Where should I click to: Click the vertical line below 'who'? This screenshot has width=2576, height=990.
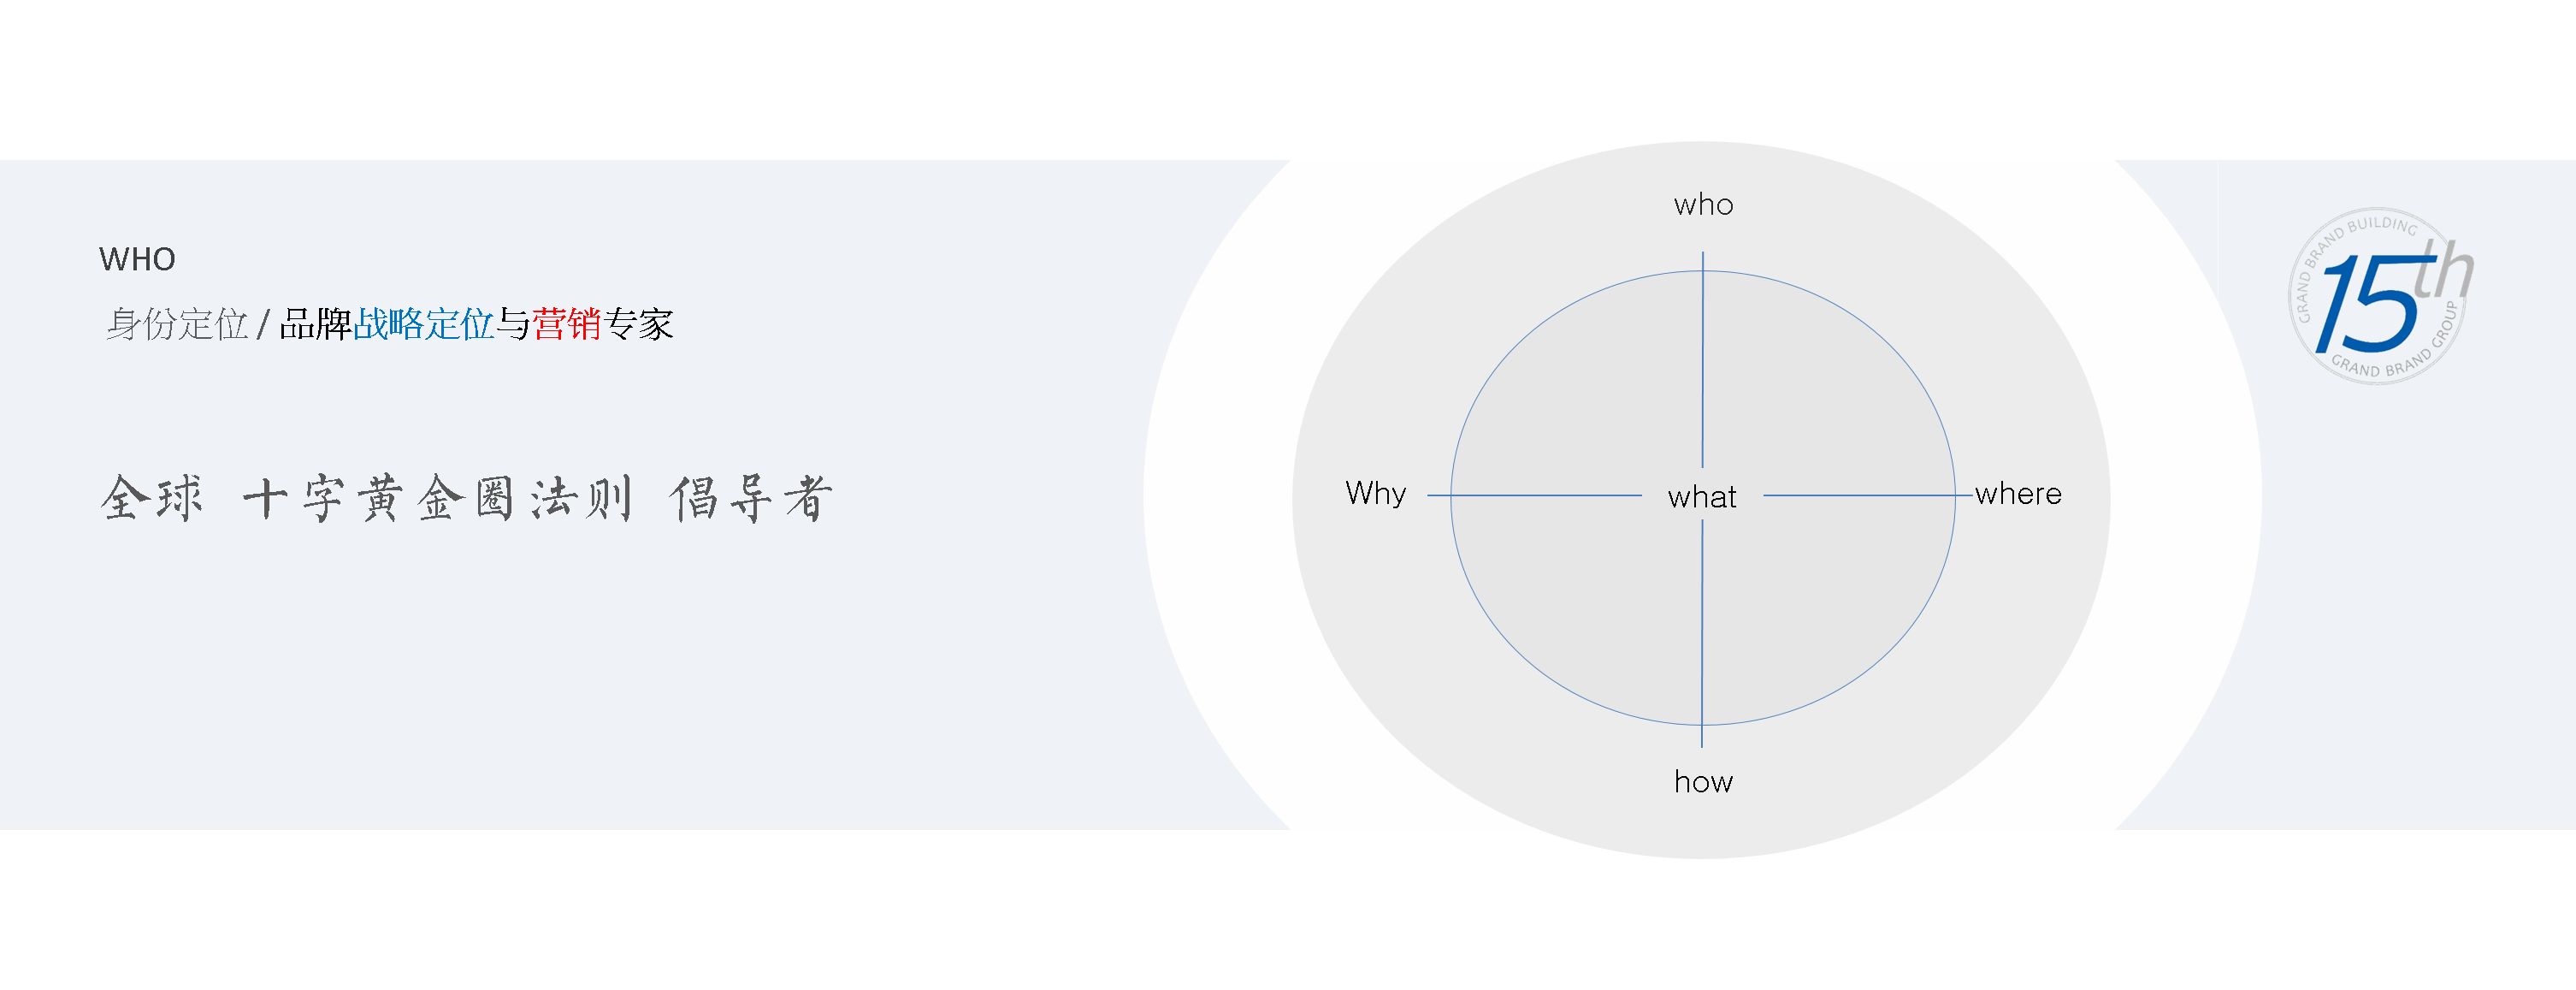point(1703,360)
